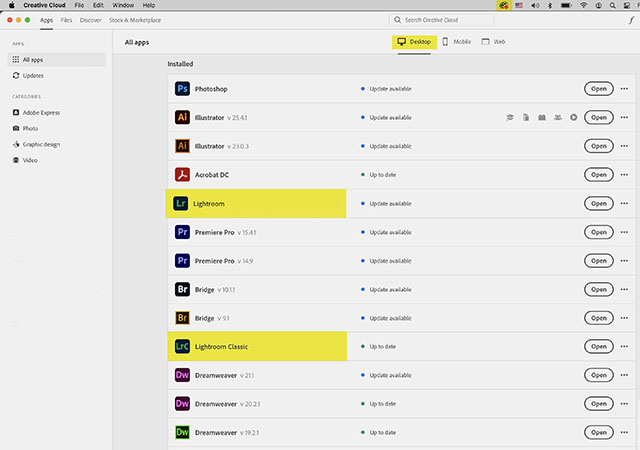The image size is (640, 450).
Task: Click the Creative Cloud menu bar status icon
Action: tap(504, 5)
